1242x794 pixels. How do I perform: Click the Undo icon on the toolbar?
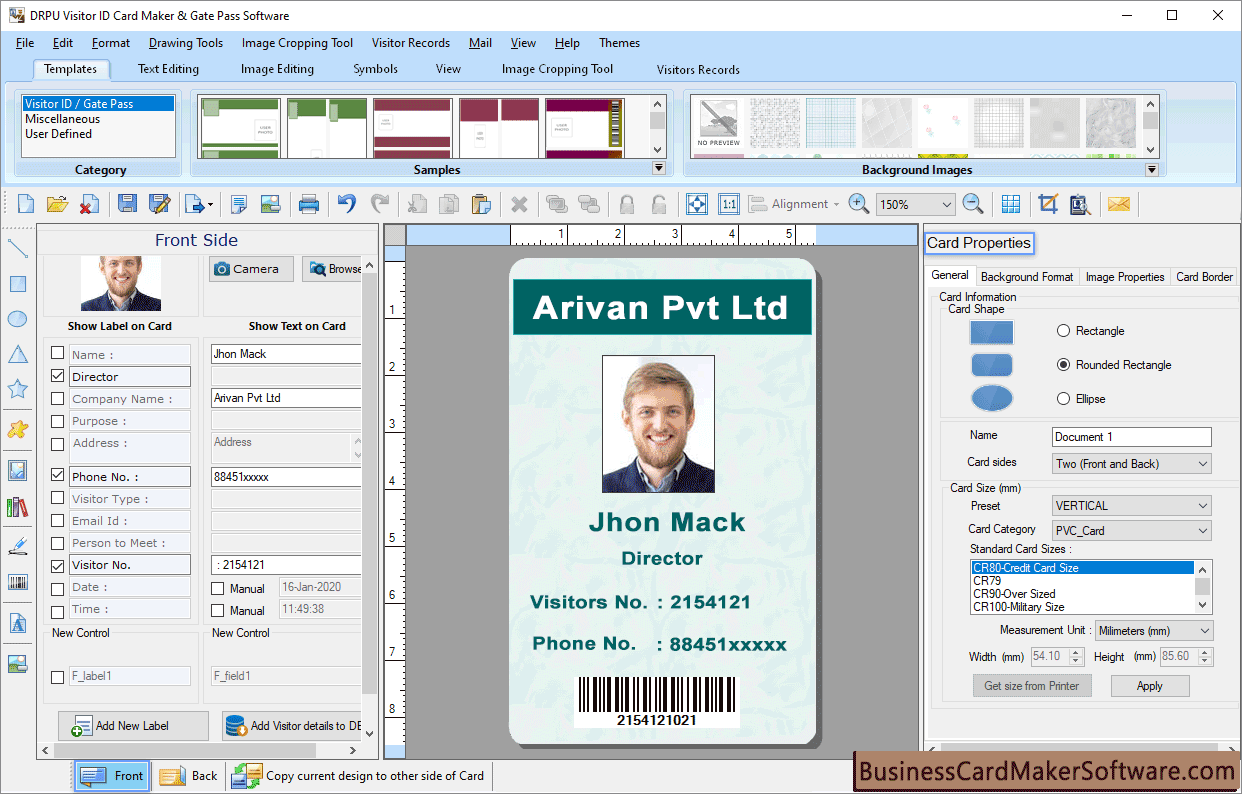coord(346,204)
